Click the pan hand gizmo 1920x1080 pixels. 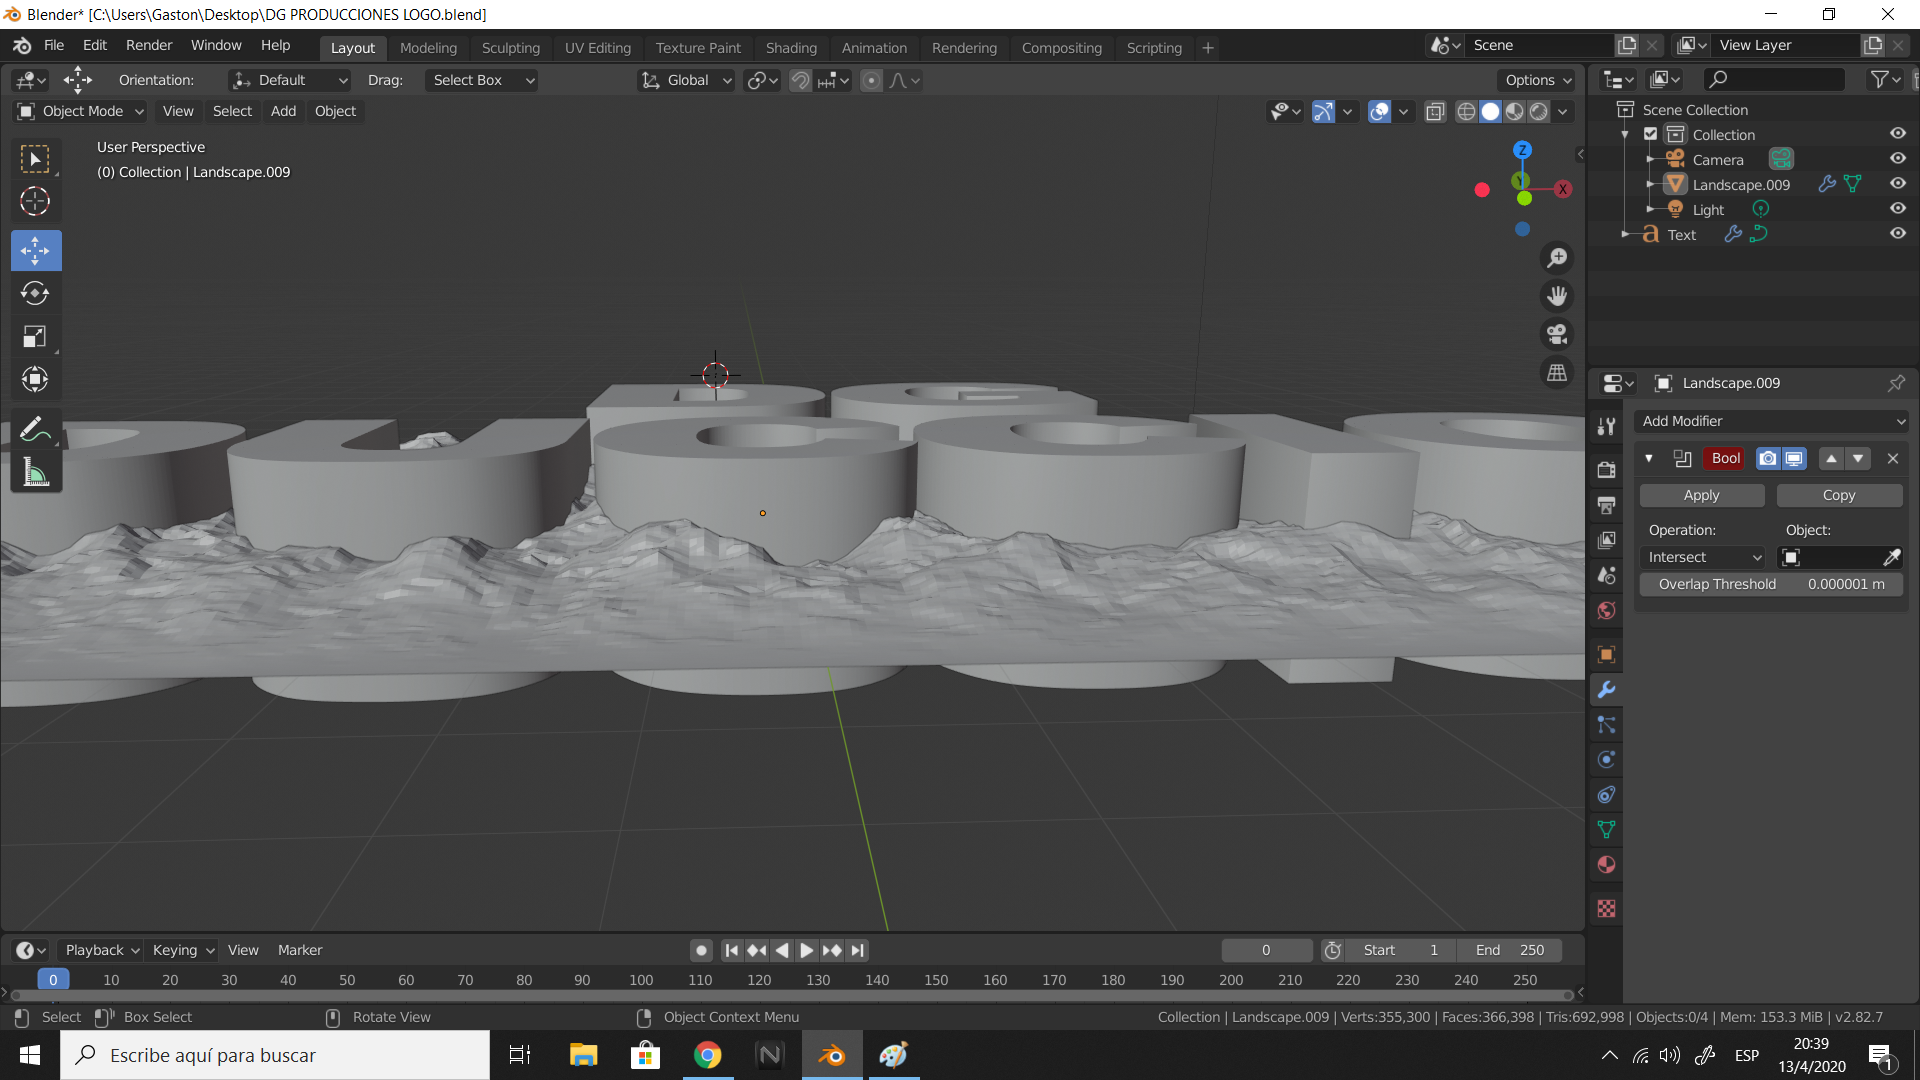click(x=1557, y=296)
